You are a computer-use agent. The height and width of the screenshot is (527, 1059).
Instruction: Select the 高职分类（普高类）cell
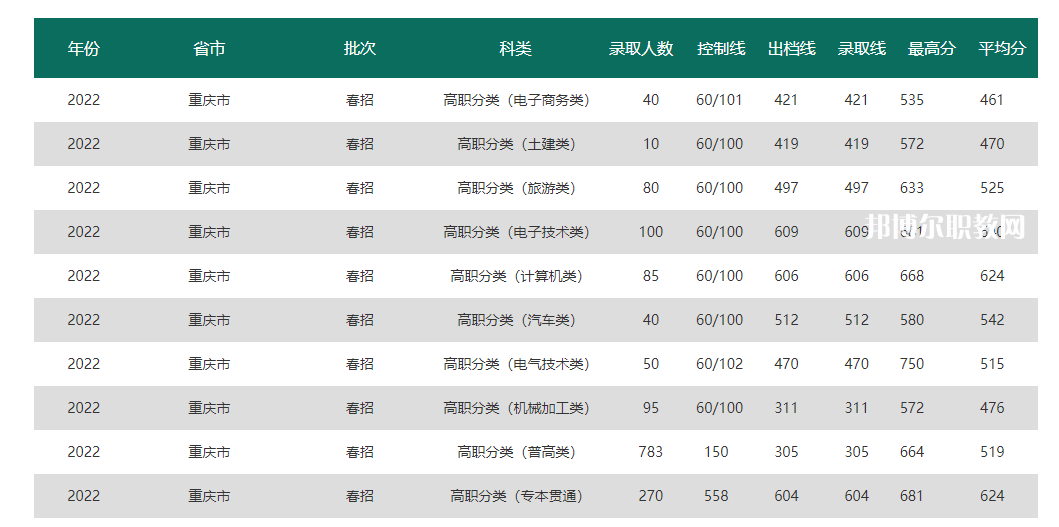(516, 451)
